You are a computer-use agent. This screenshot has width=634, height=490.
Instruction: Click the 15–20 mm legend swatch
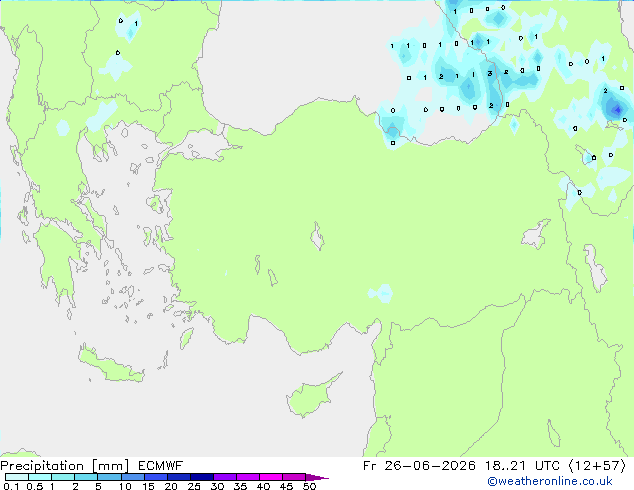(x=156, y=477)
